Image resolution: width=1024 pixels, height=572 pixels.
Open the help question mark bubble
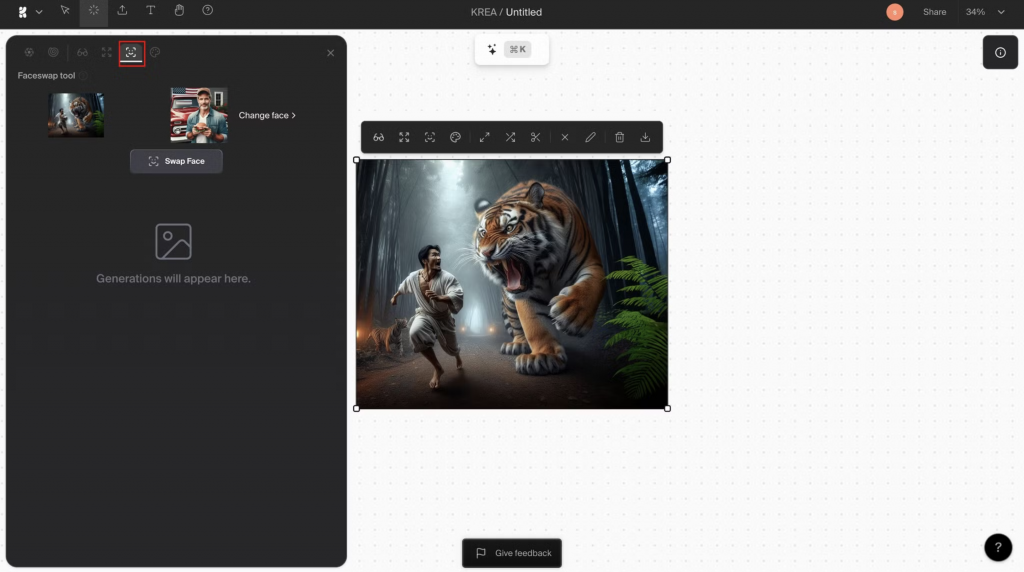[x=998, y=547]
